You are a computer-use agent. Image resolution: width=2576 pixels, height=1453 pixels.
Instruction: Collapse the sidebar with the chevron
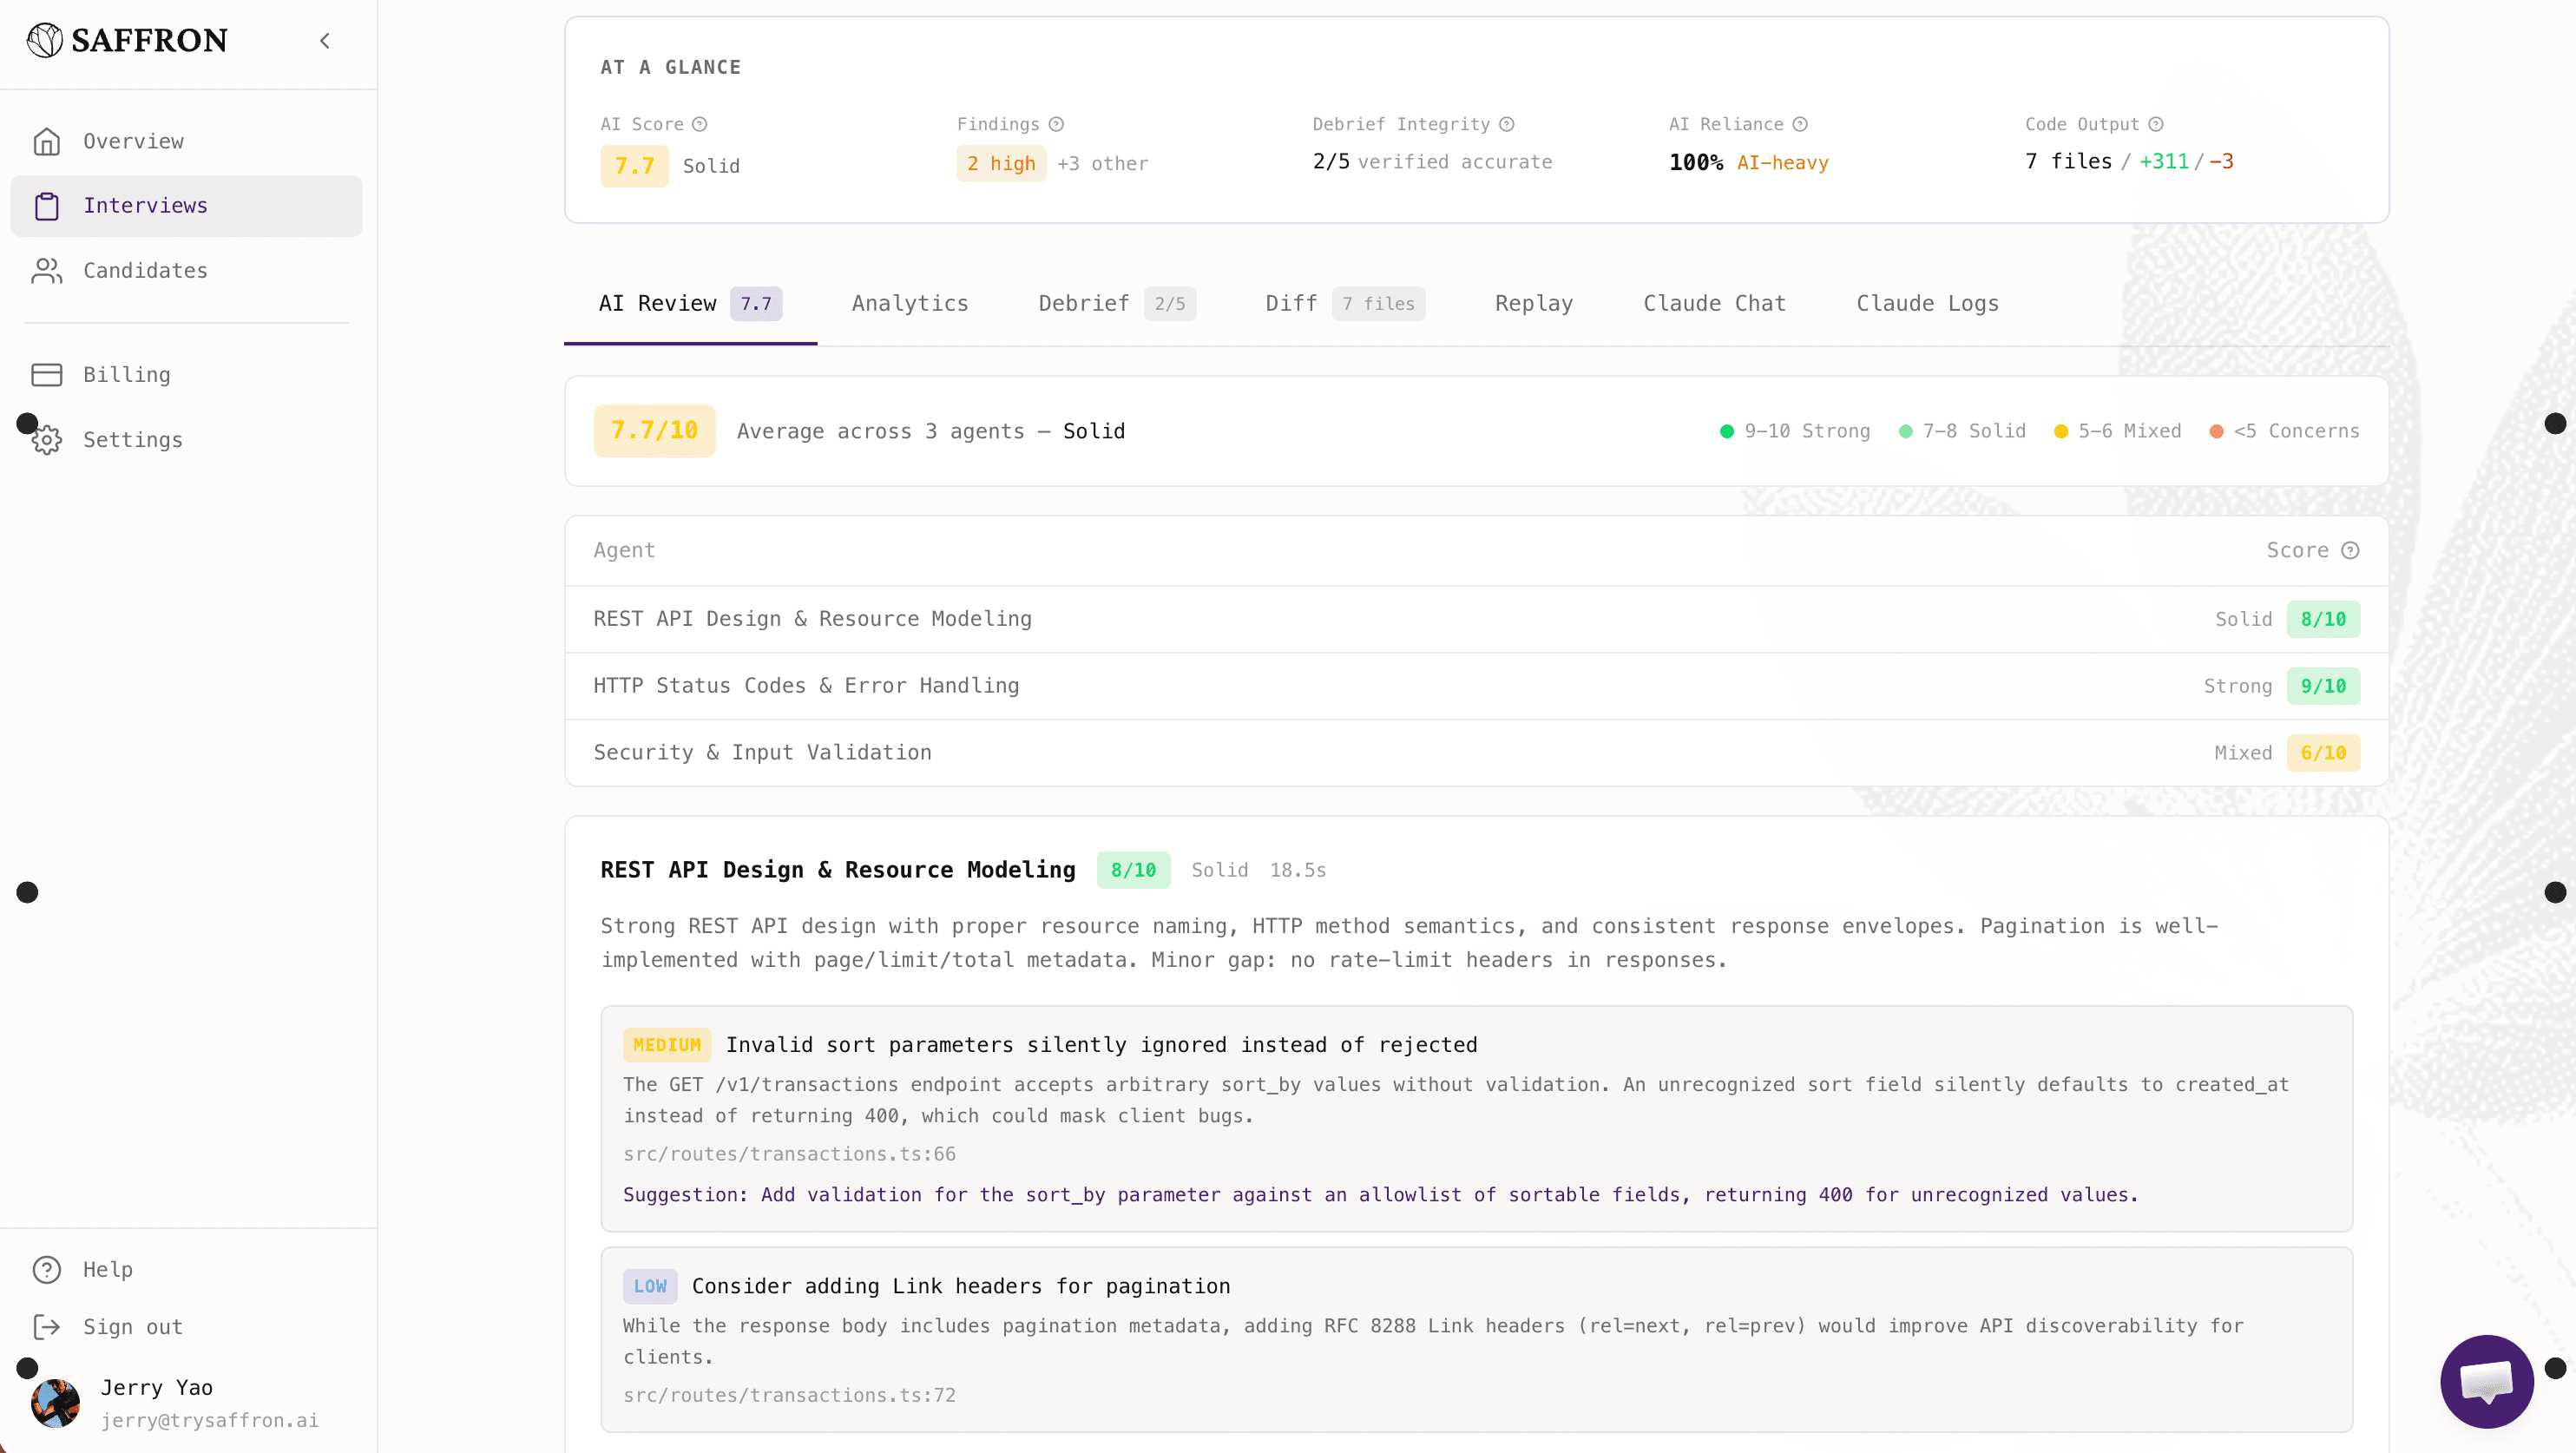click(324, 40)
